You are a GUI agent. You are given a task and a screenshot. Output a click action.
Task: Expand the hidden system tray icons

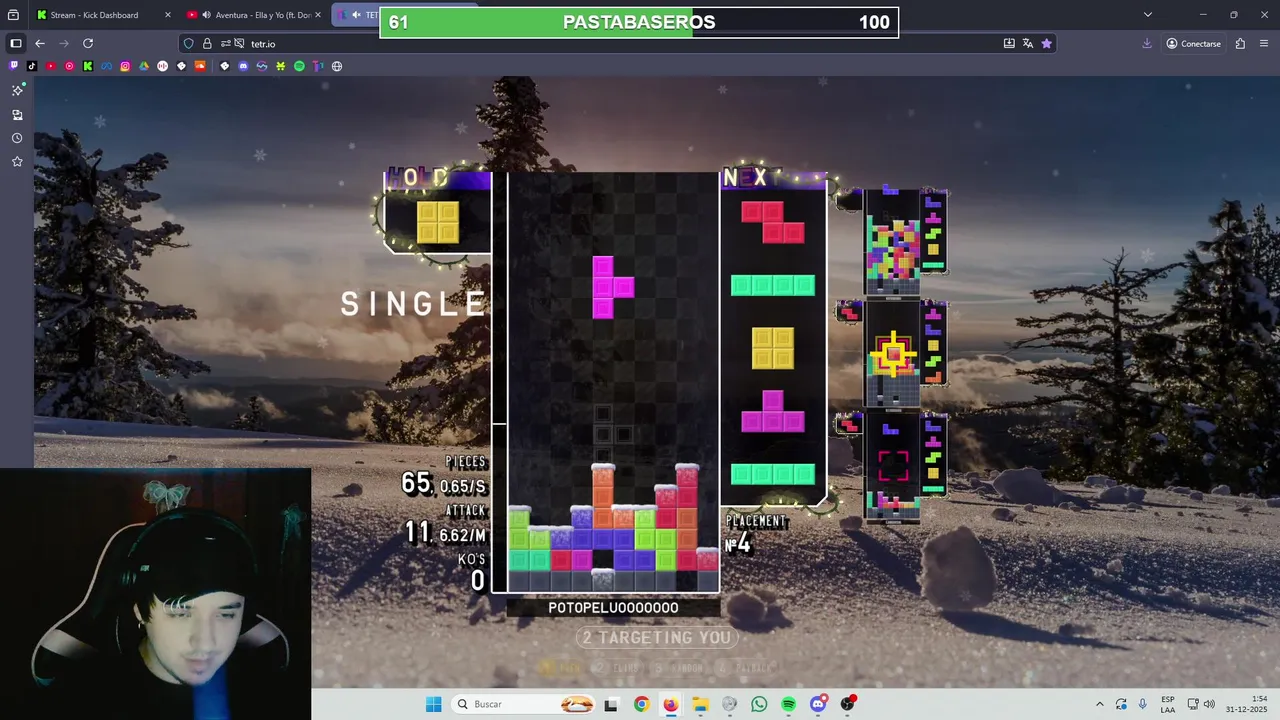coord(1100,704)
